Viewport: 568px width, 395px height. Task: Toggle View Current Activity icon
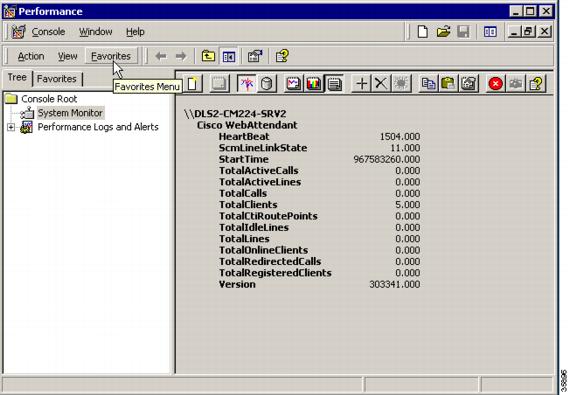tap(247, 84)
